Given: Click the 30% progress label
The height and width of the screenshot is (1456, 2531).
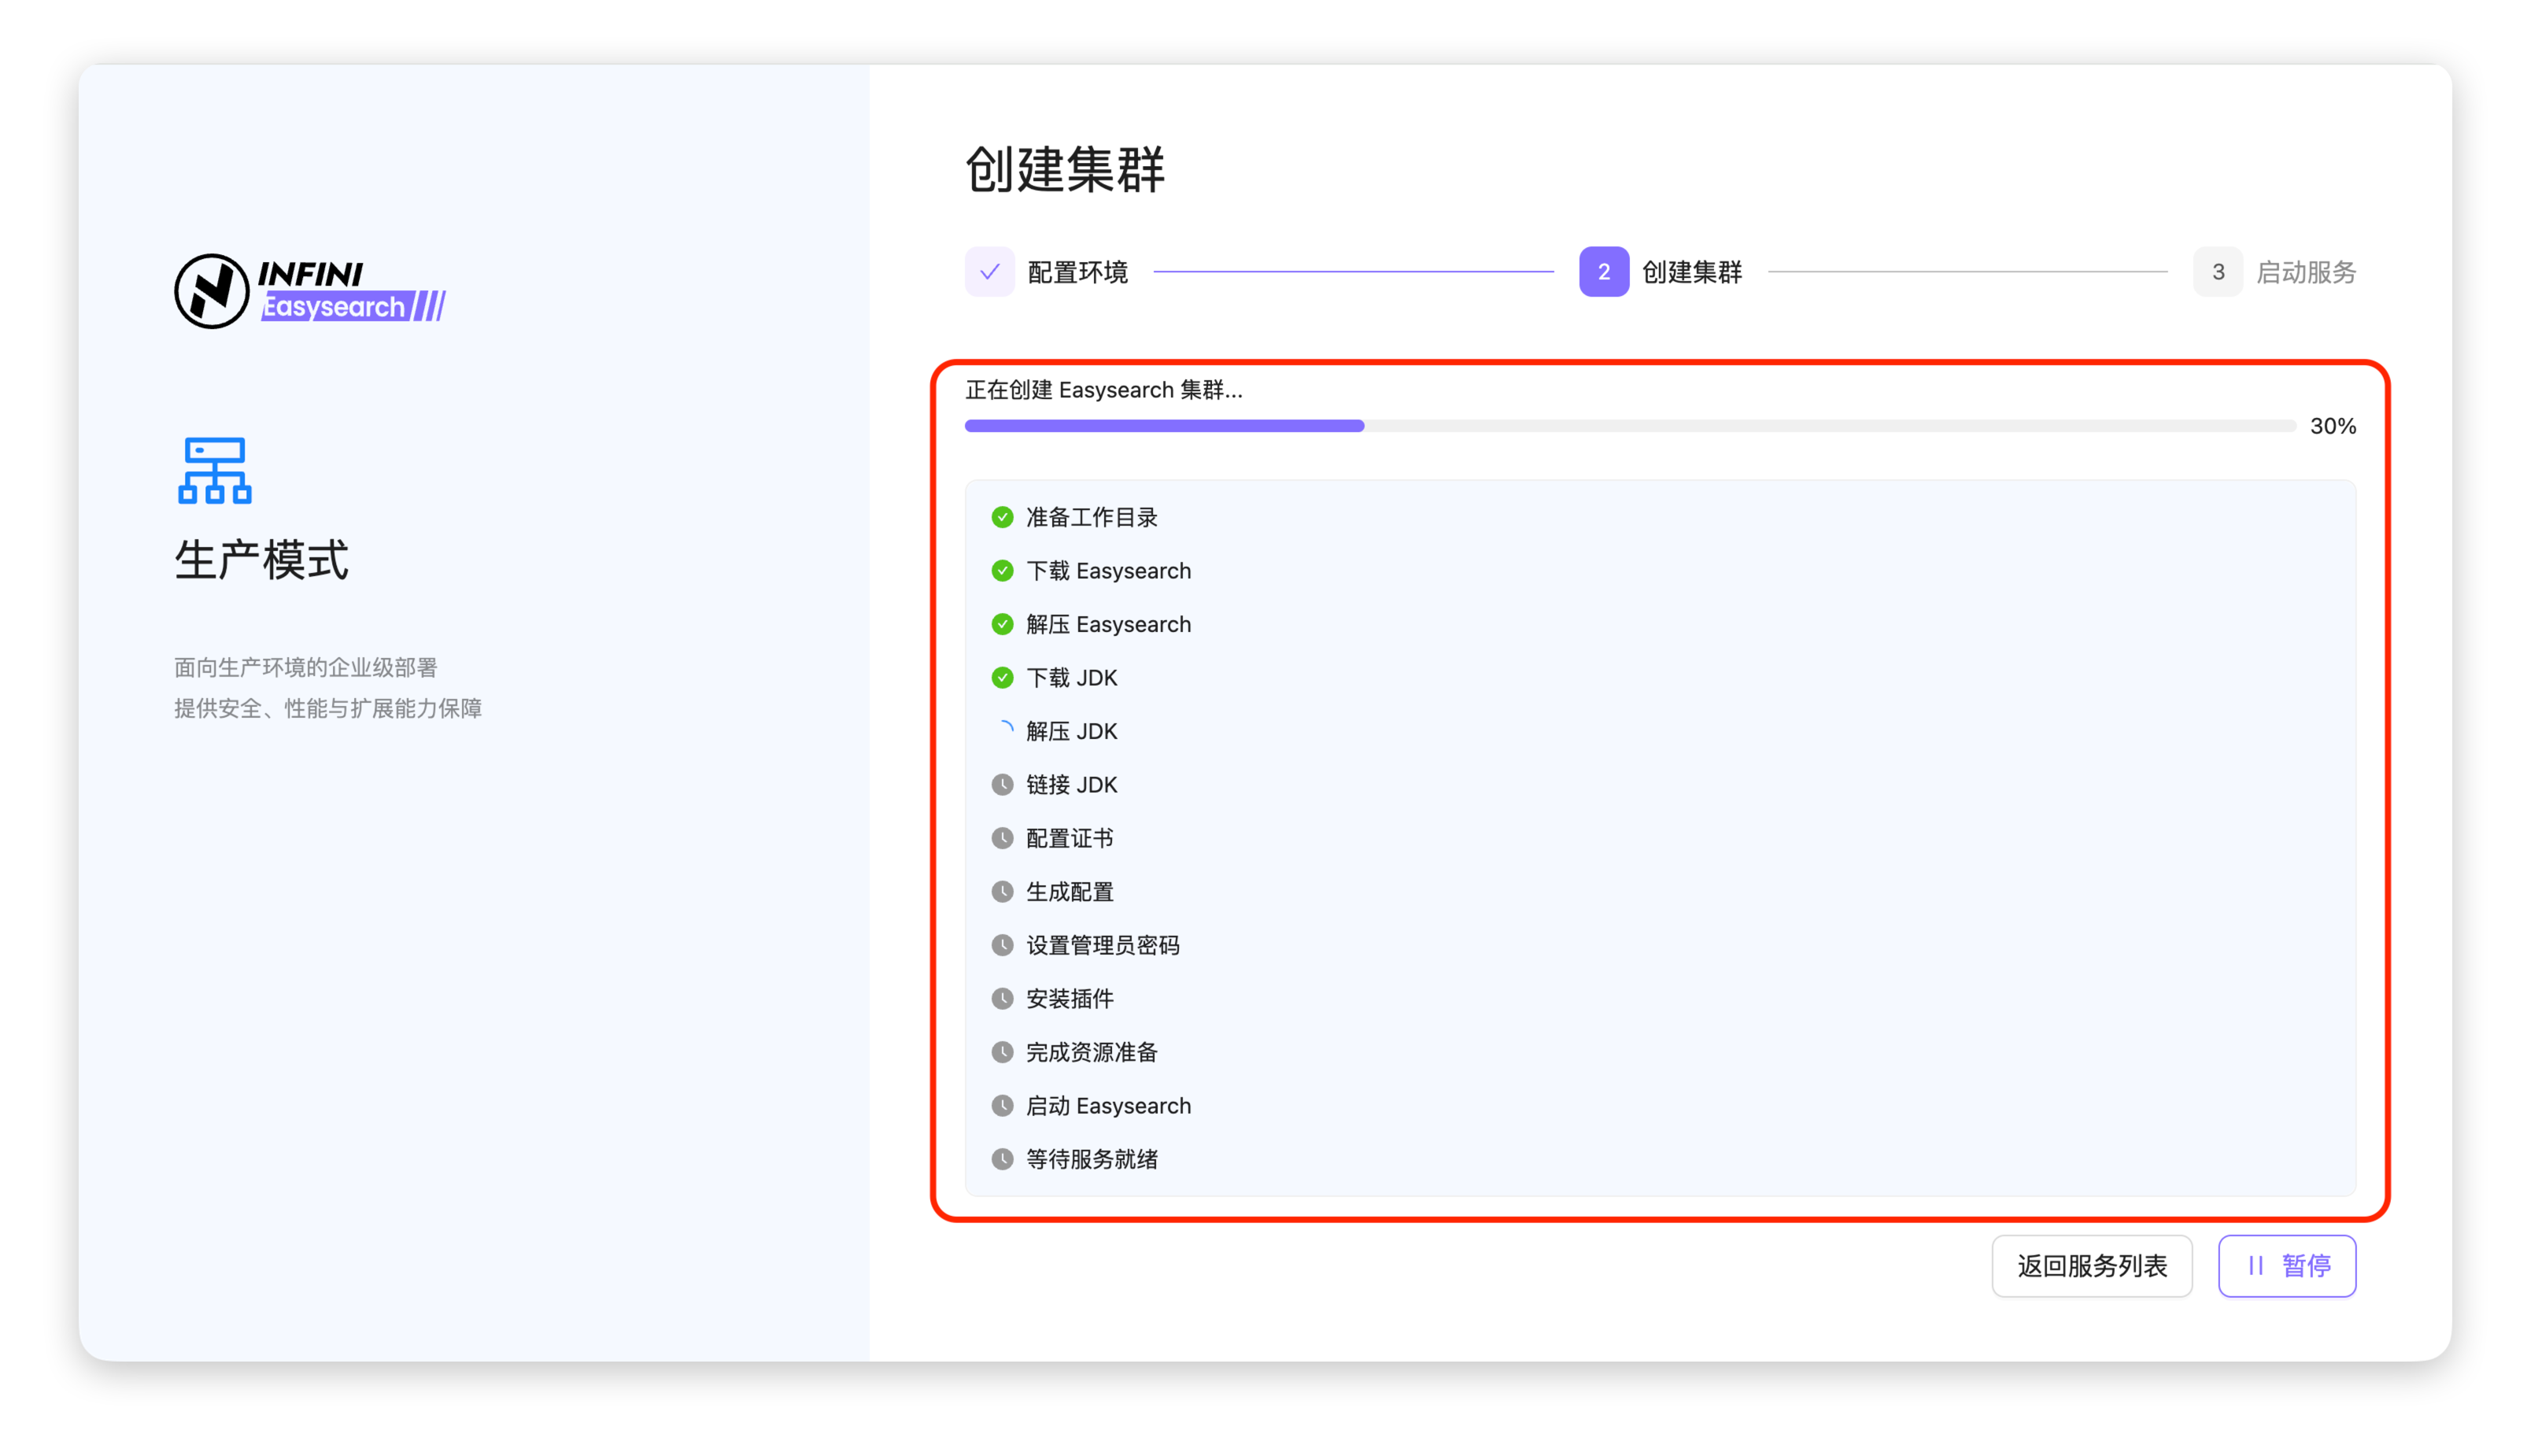Looking at the screenshot, I should (x=2332, y=426).
